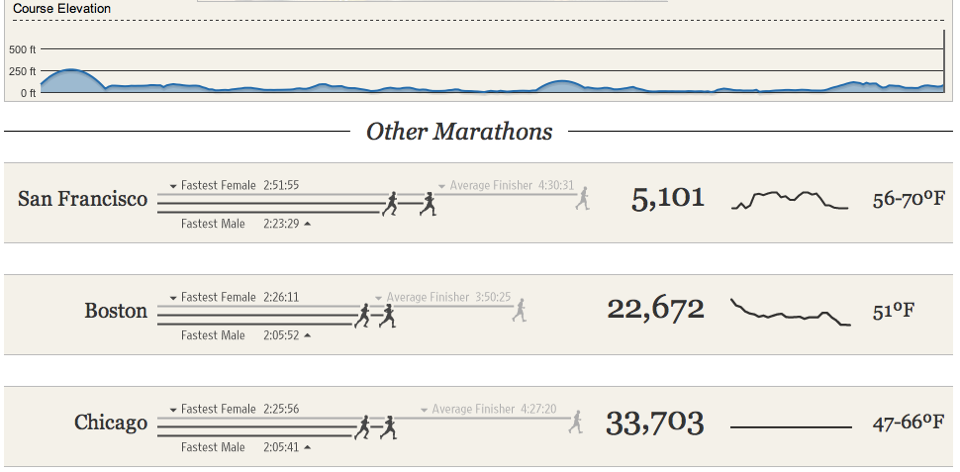The width and height of the screenshot is (960, 472).
Task: Click Boston Fastest Female label
Action: pos(218,297)
